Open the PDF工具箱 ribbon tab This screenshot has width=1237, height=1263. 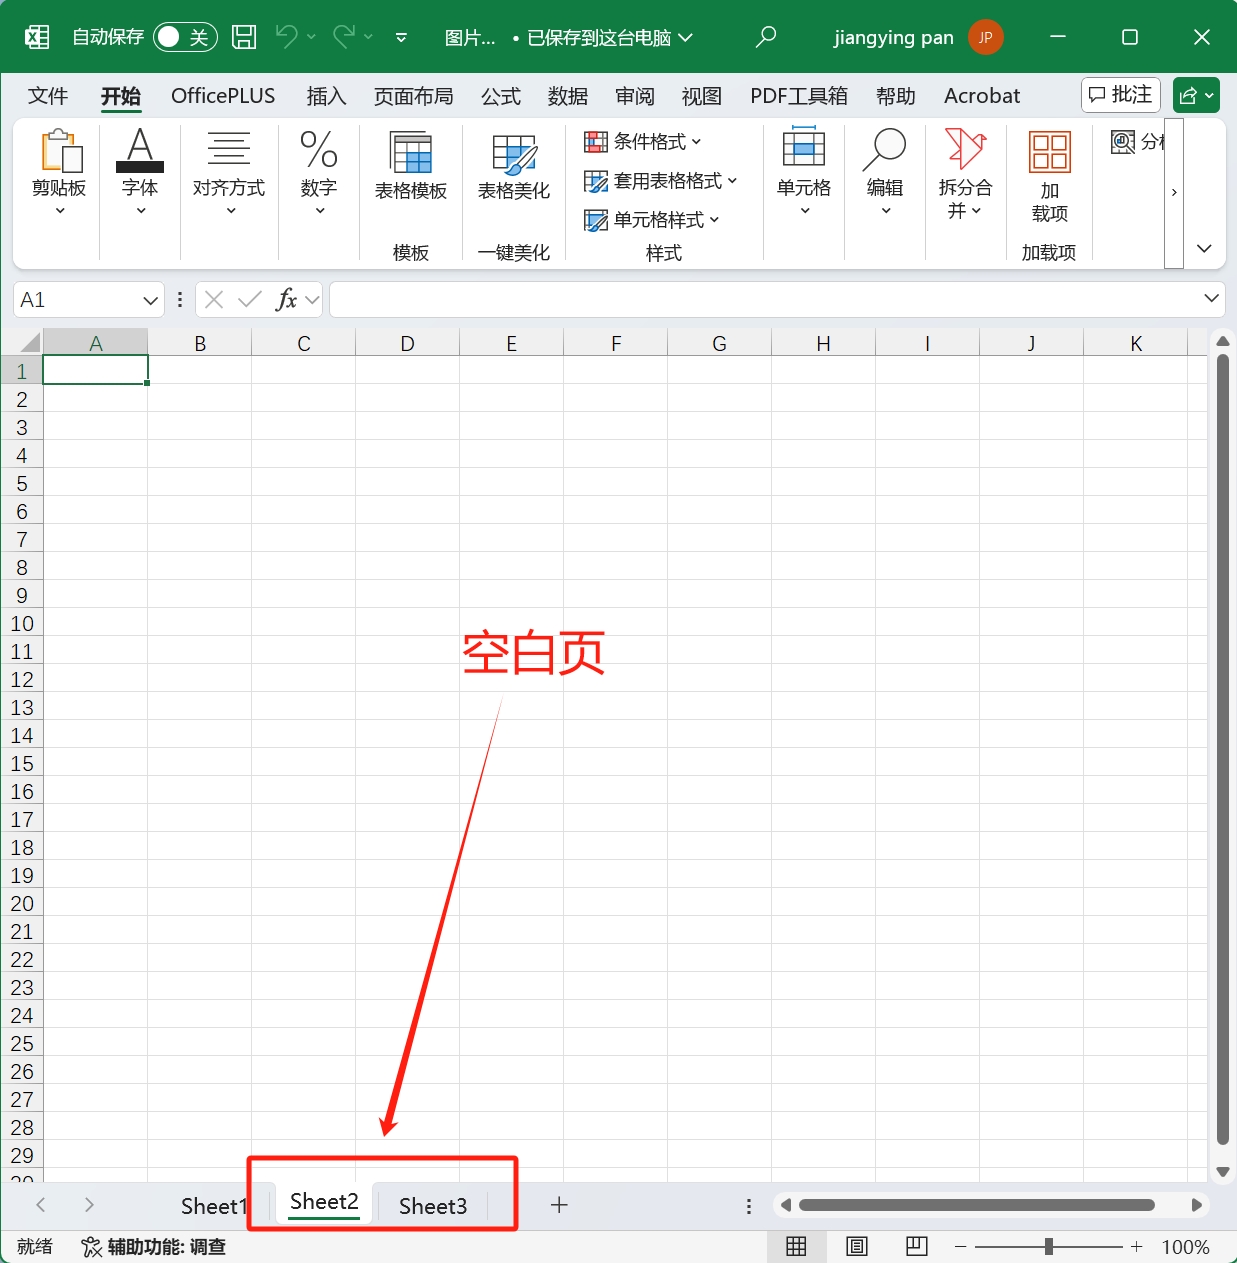799,96
